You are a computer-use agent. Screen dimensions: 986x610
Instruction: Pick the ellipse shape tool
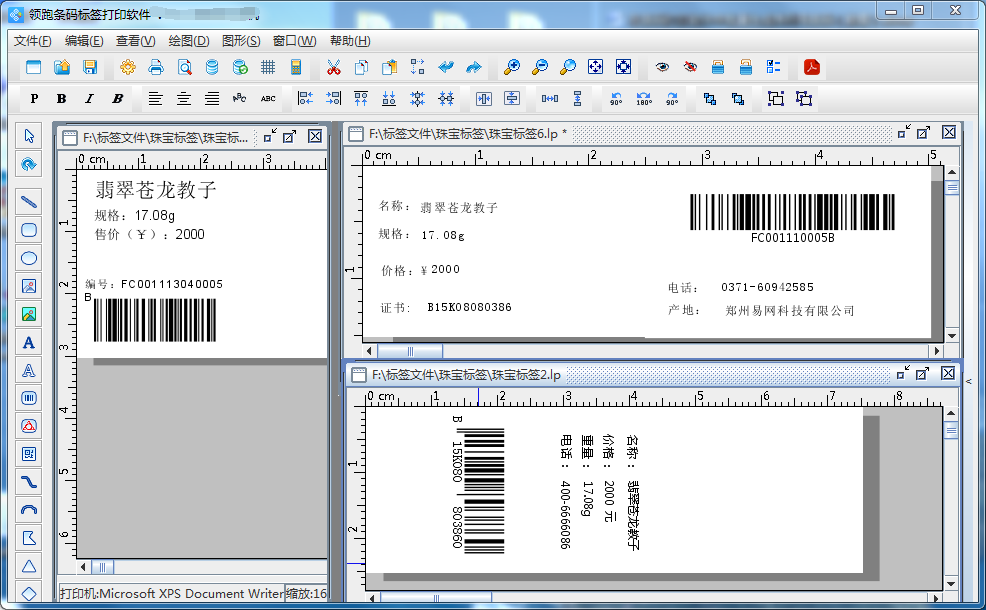click(x=29, y=258)
